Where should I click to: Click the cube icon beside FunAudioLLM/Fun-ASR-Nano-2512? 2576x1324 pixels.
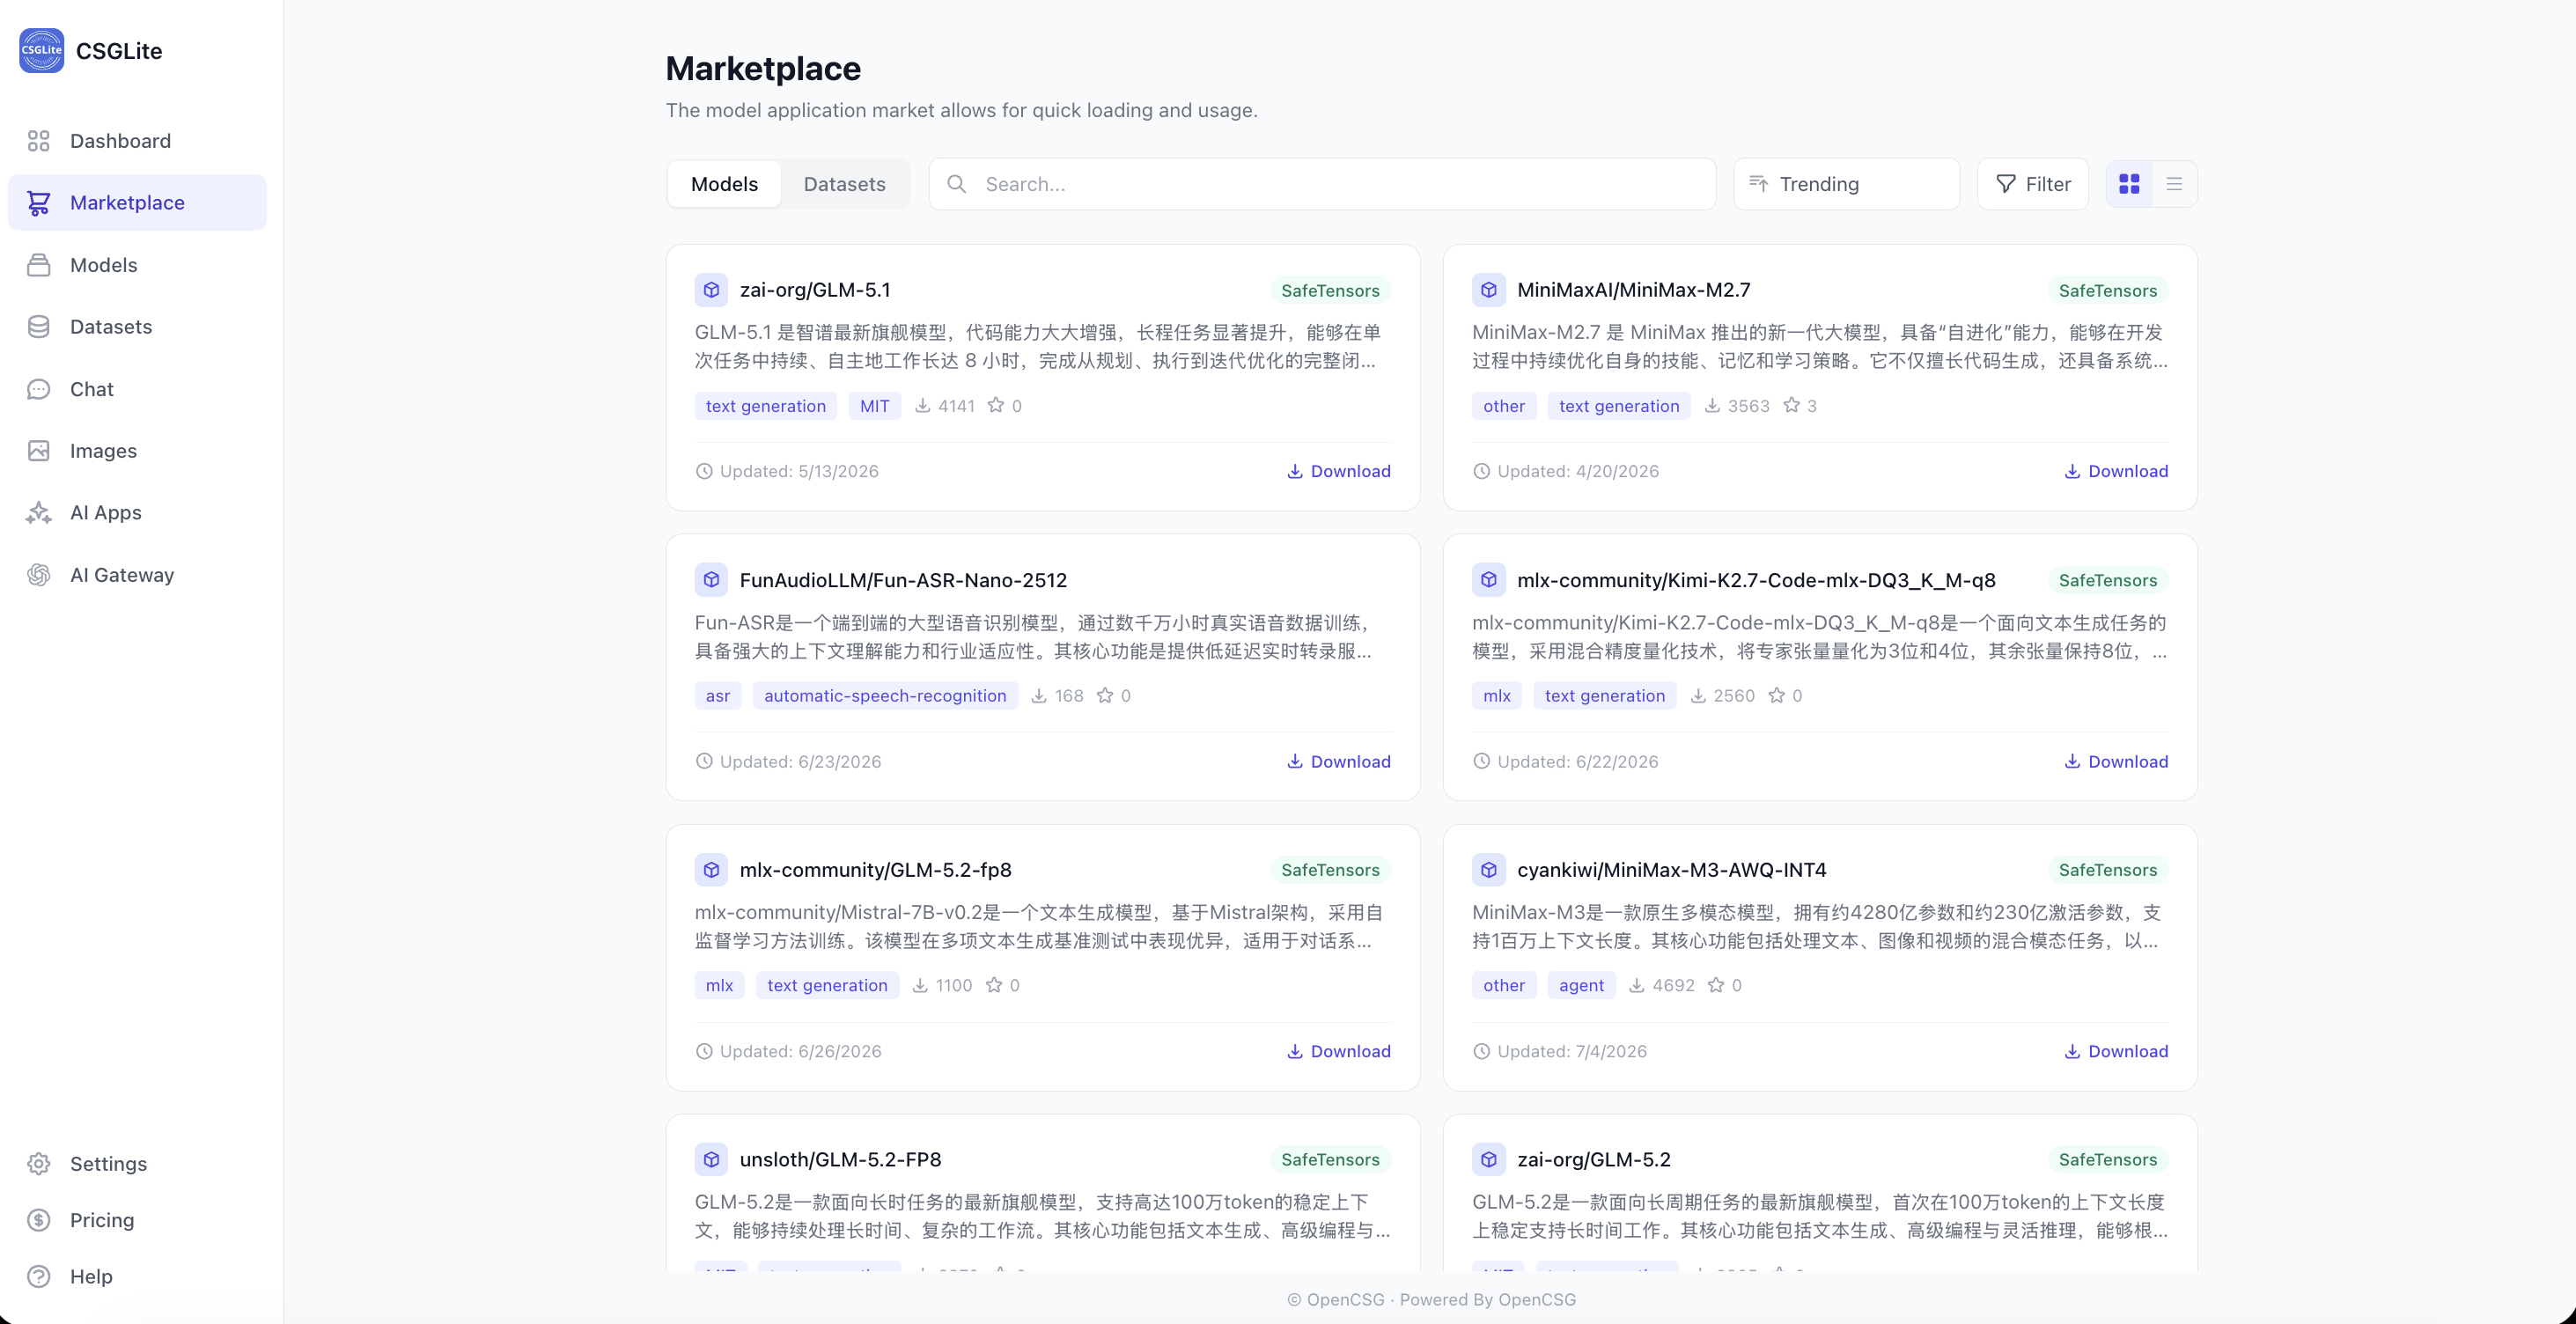click(711, 580)
